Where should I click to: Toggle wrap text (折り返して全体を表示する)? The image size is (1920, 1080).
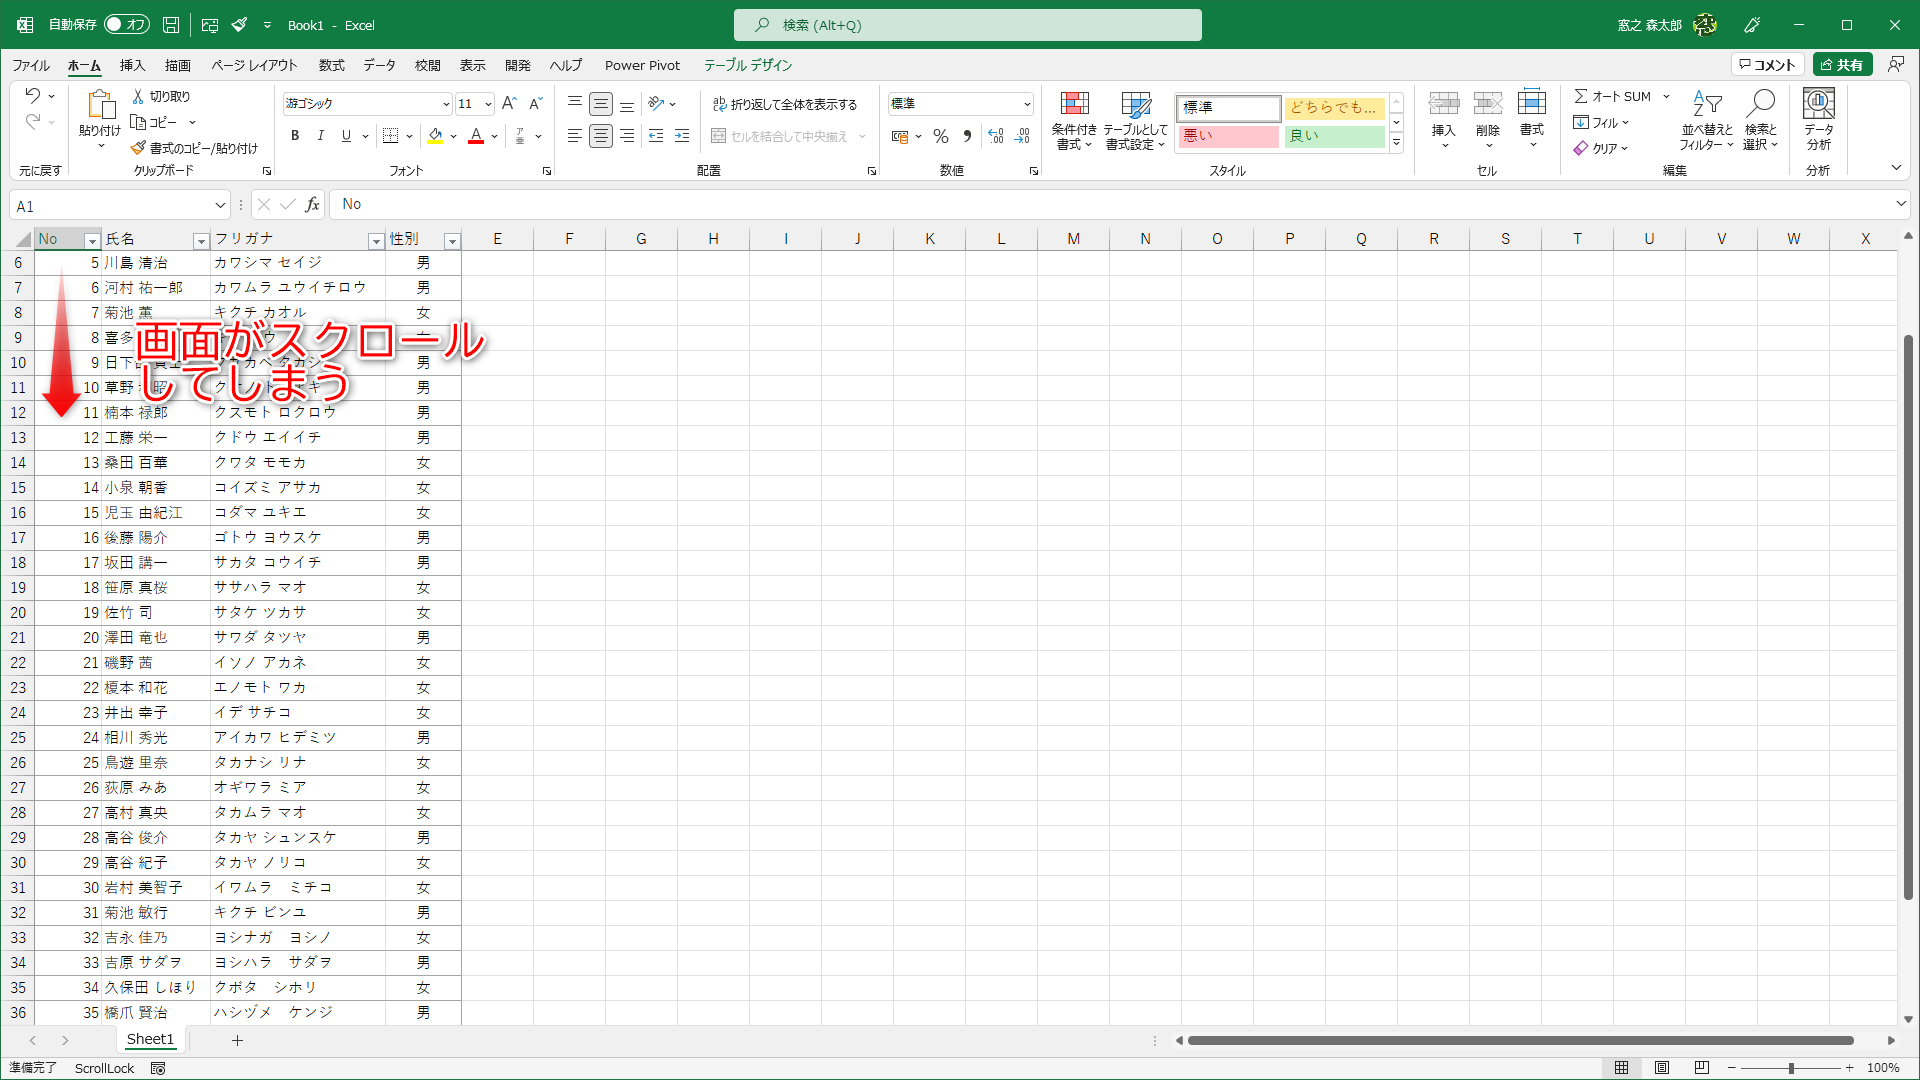click(x=785, y=104)
